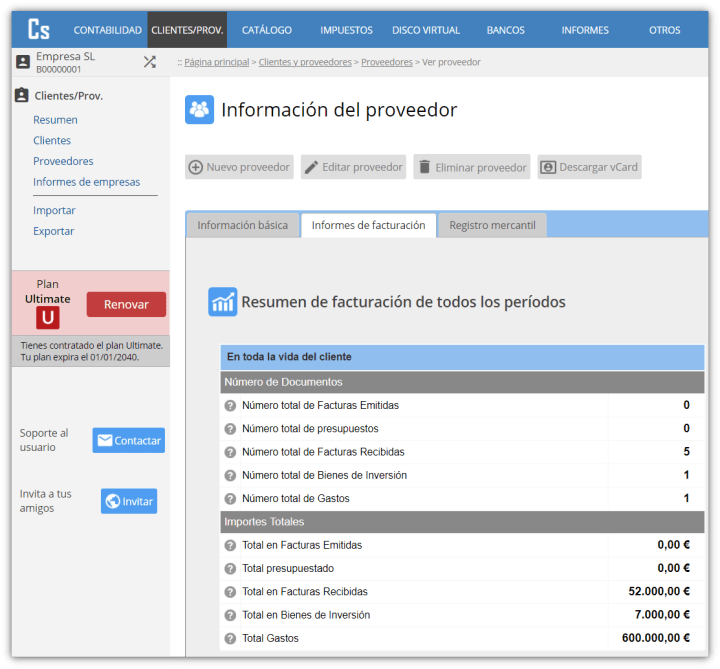Select the Informes de facturación tab

(368, 225)
